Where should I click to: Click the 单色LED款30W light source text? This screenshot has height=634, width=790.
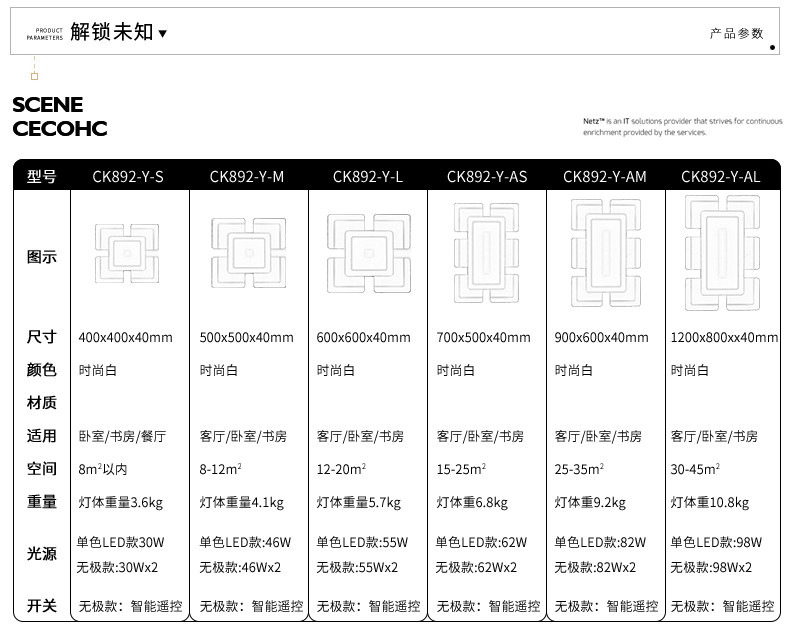120,542
